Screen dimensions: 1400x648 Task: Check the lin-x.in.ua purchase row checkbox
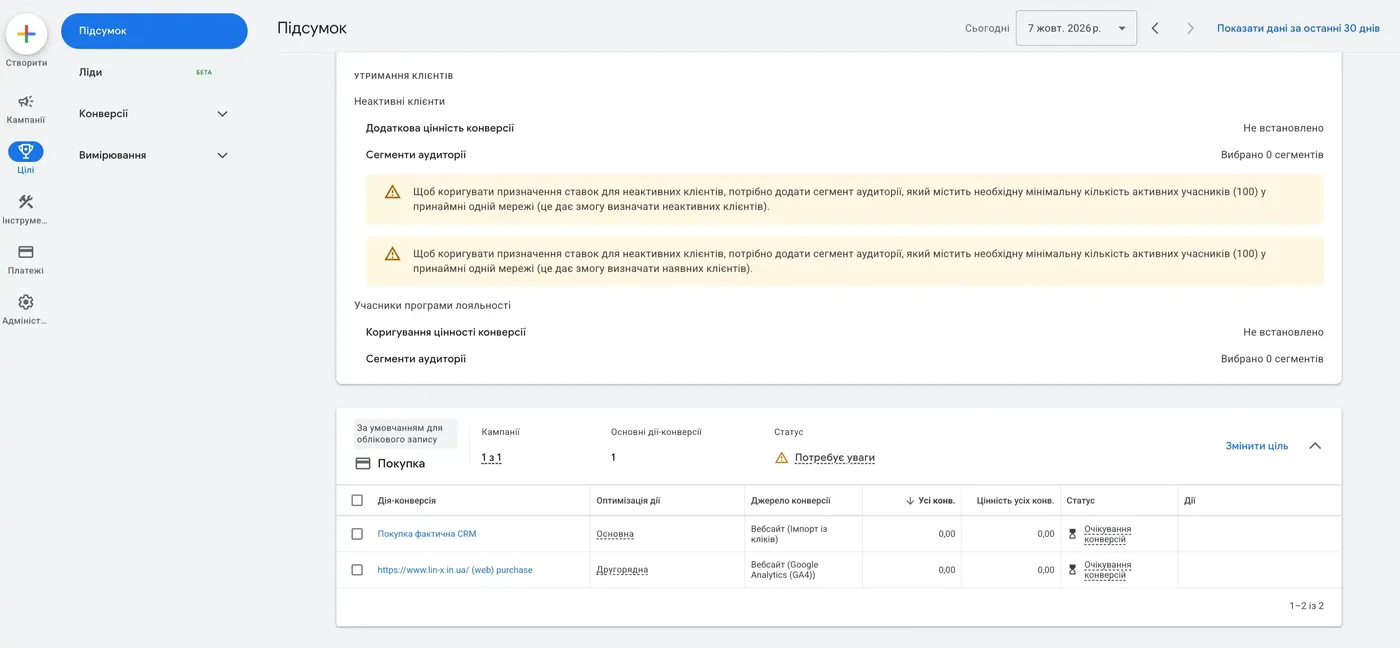[x=357, y=570]
